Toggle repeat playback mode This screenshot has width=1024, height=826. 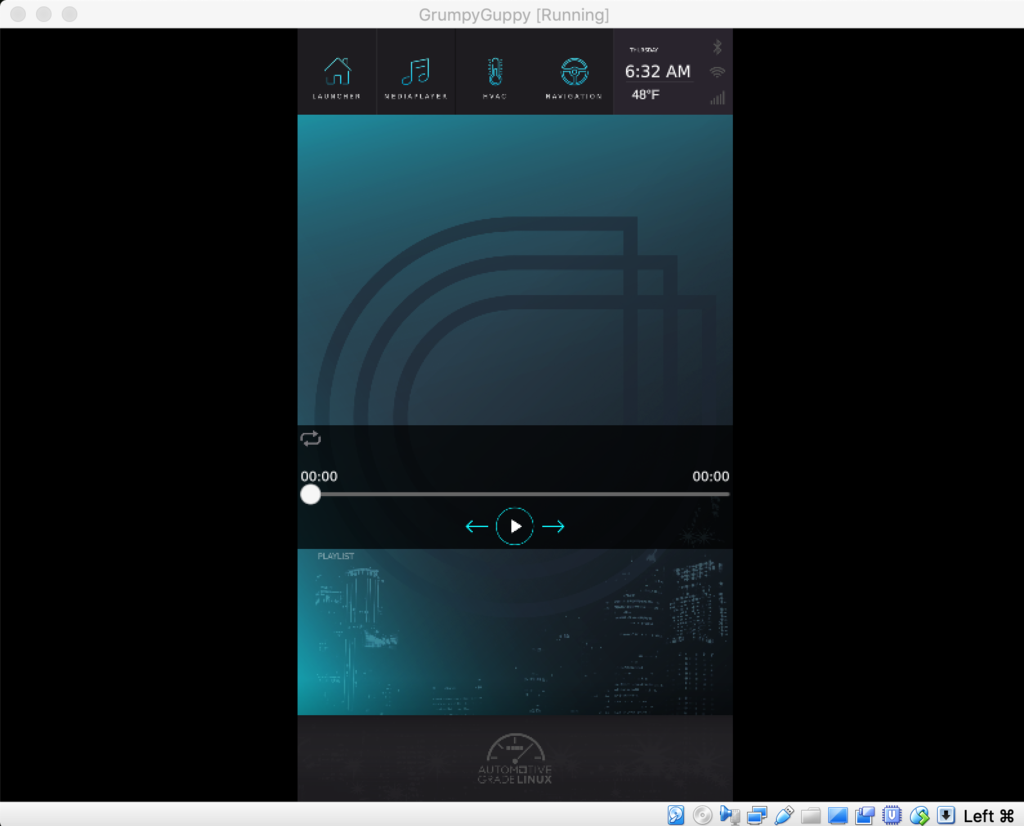(x=310, y=438)
